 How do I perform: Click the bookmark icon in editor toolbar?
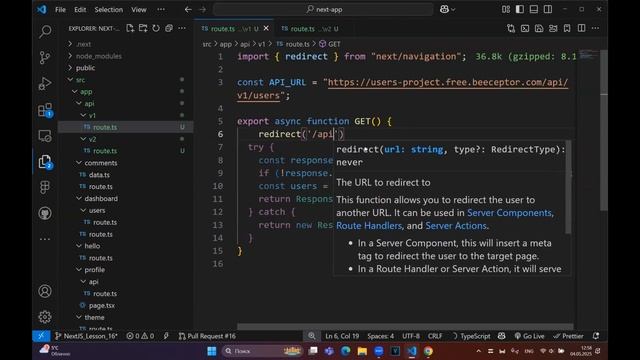567,28
